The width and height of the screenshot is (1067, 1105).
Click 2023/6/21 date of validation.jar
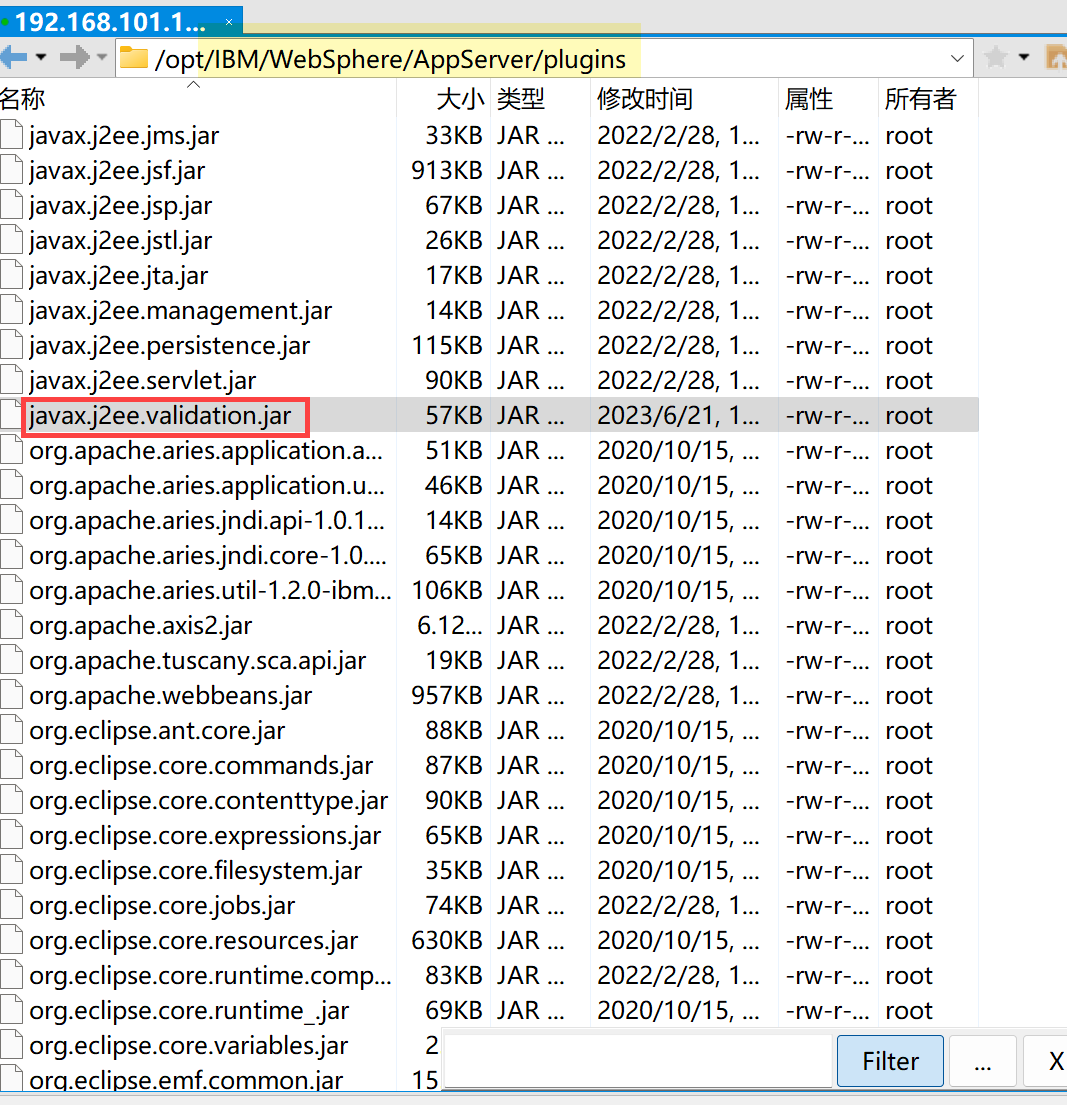click(x=678, y=416)
